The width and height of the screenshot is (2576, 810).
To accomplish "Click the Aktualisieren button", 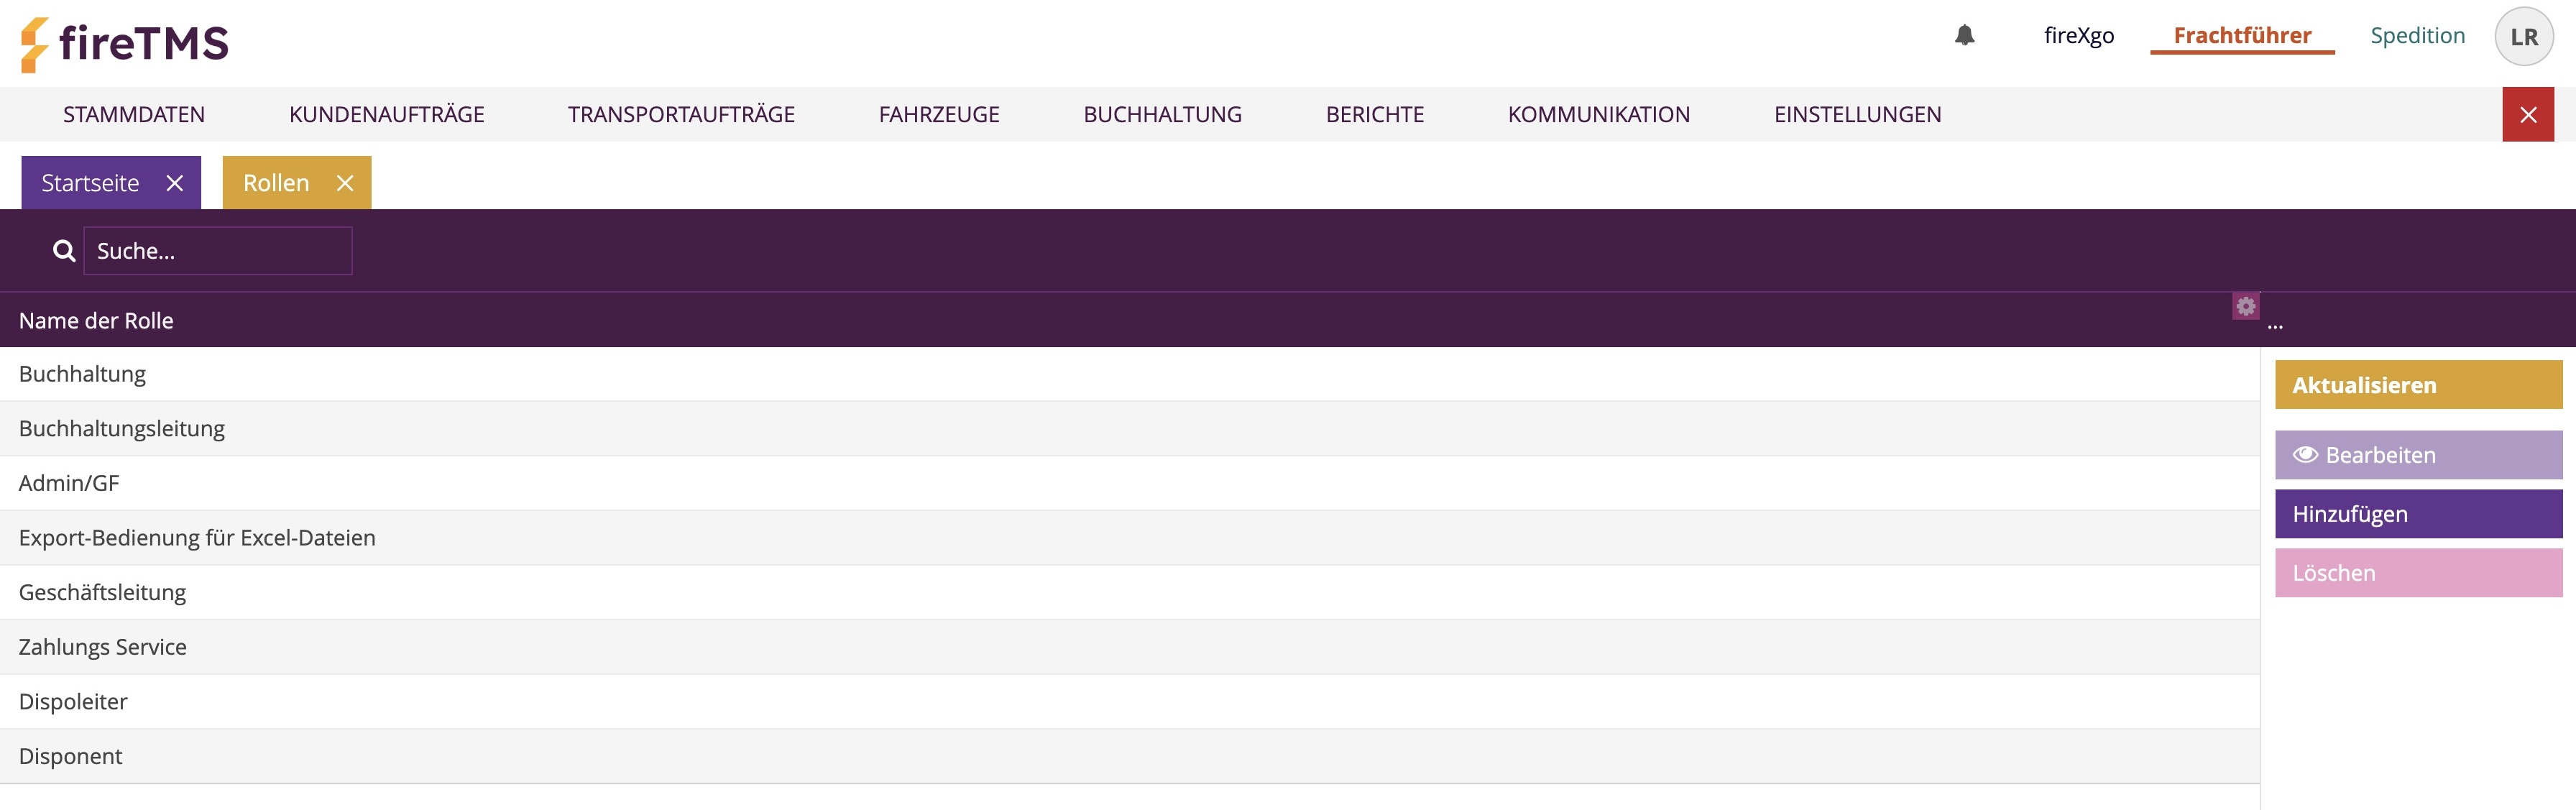I will (x=2418, y=385).
